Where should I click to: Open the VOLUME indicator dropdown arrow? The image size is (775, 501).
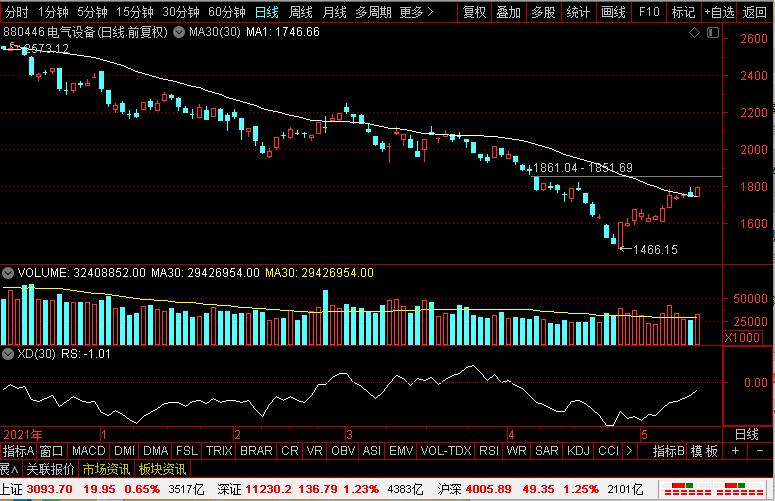tap(7, 273)
